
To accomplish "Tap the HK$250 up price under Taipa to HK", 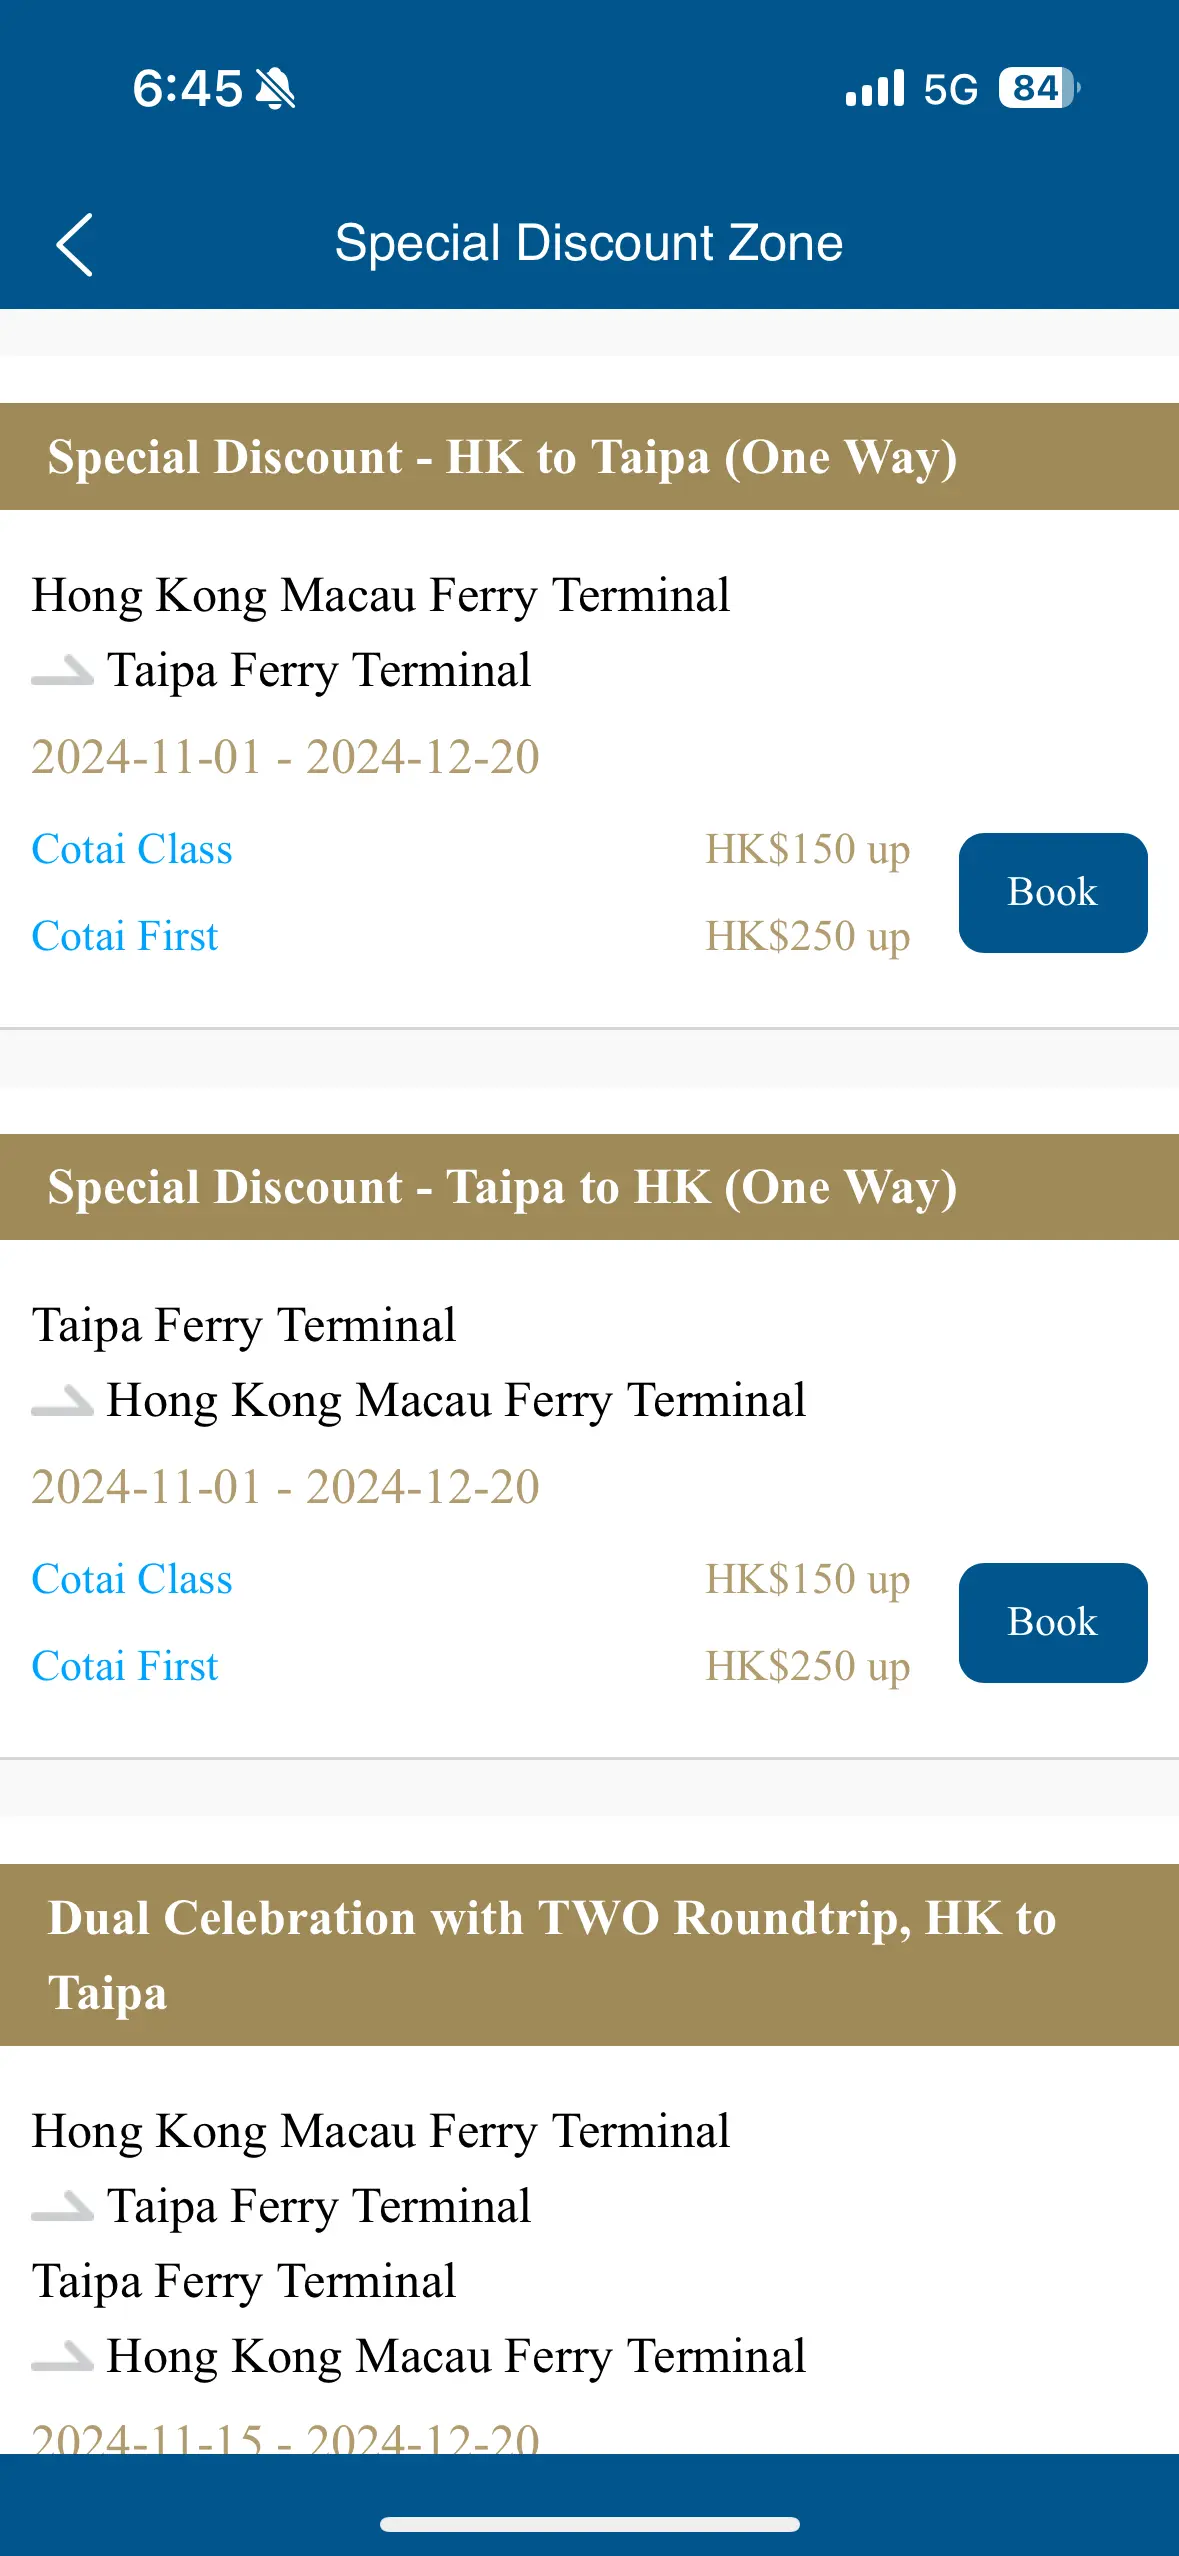I will pos(807,1667).
